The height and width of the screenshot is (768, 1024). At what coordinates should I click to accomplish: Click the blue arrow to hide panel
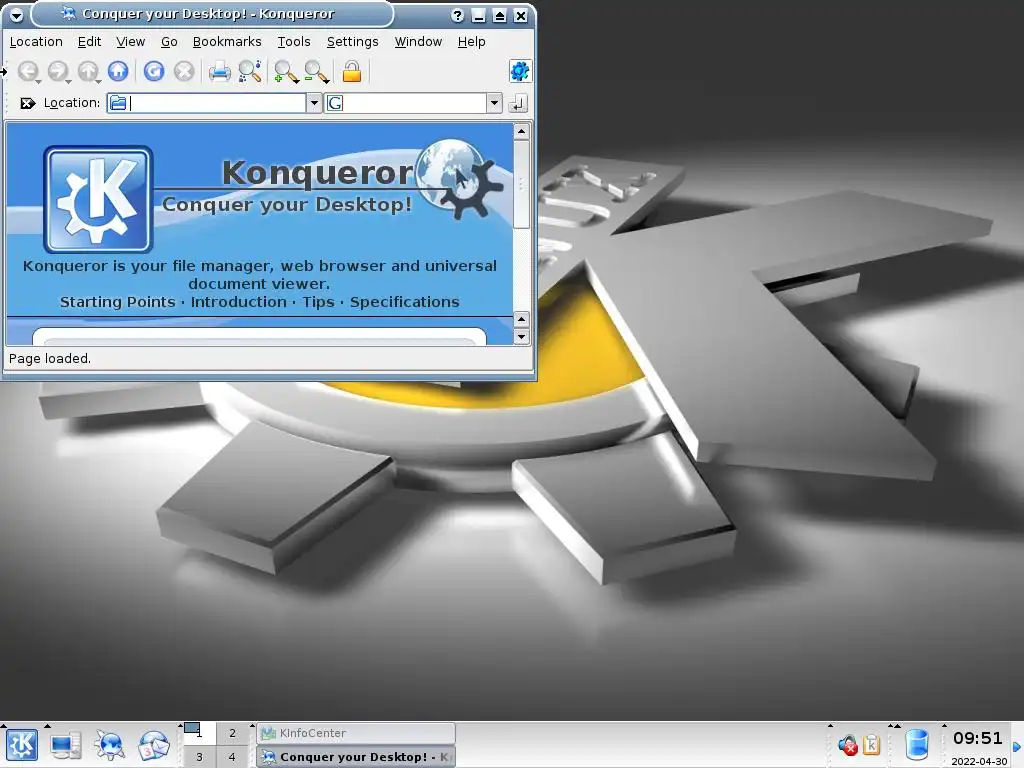click(x=1017, y=746)
